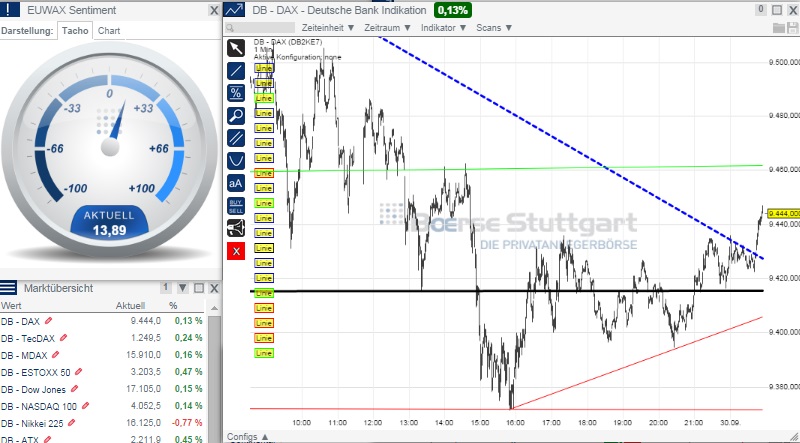This screenshot has width=800, height=443.
Task: Select the DB - Nikkei 225 row
Action: [102, 423]
